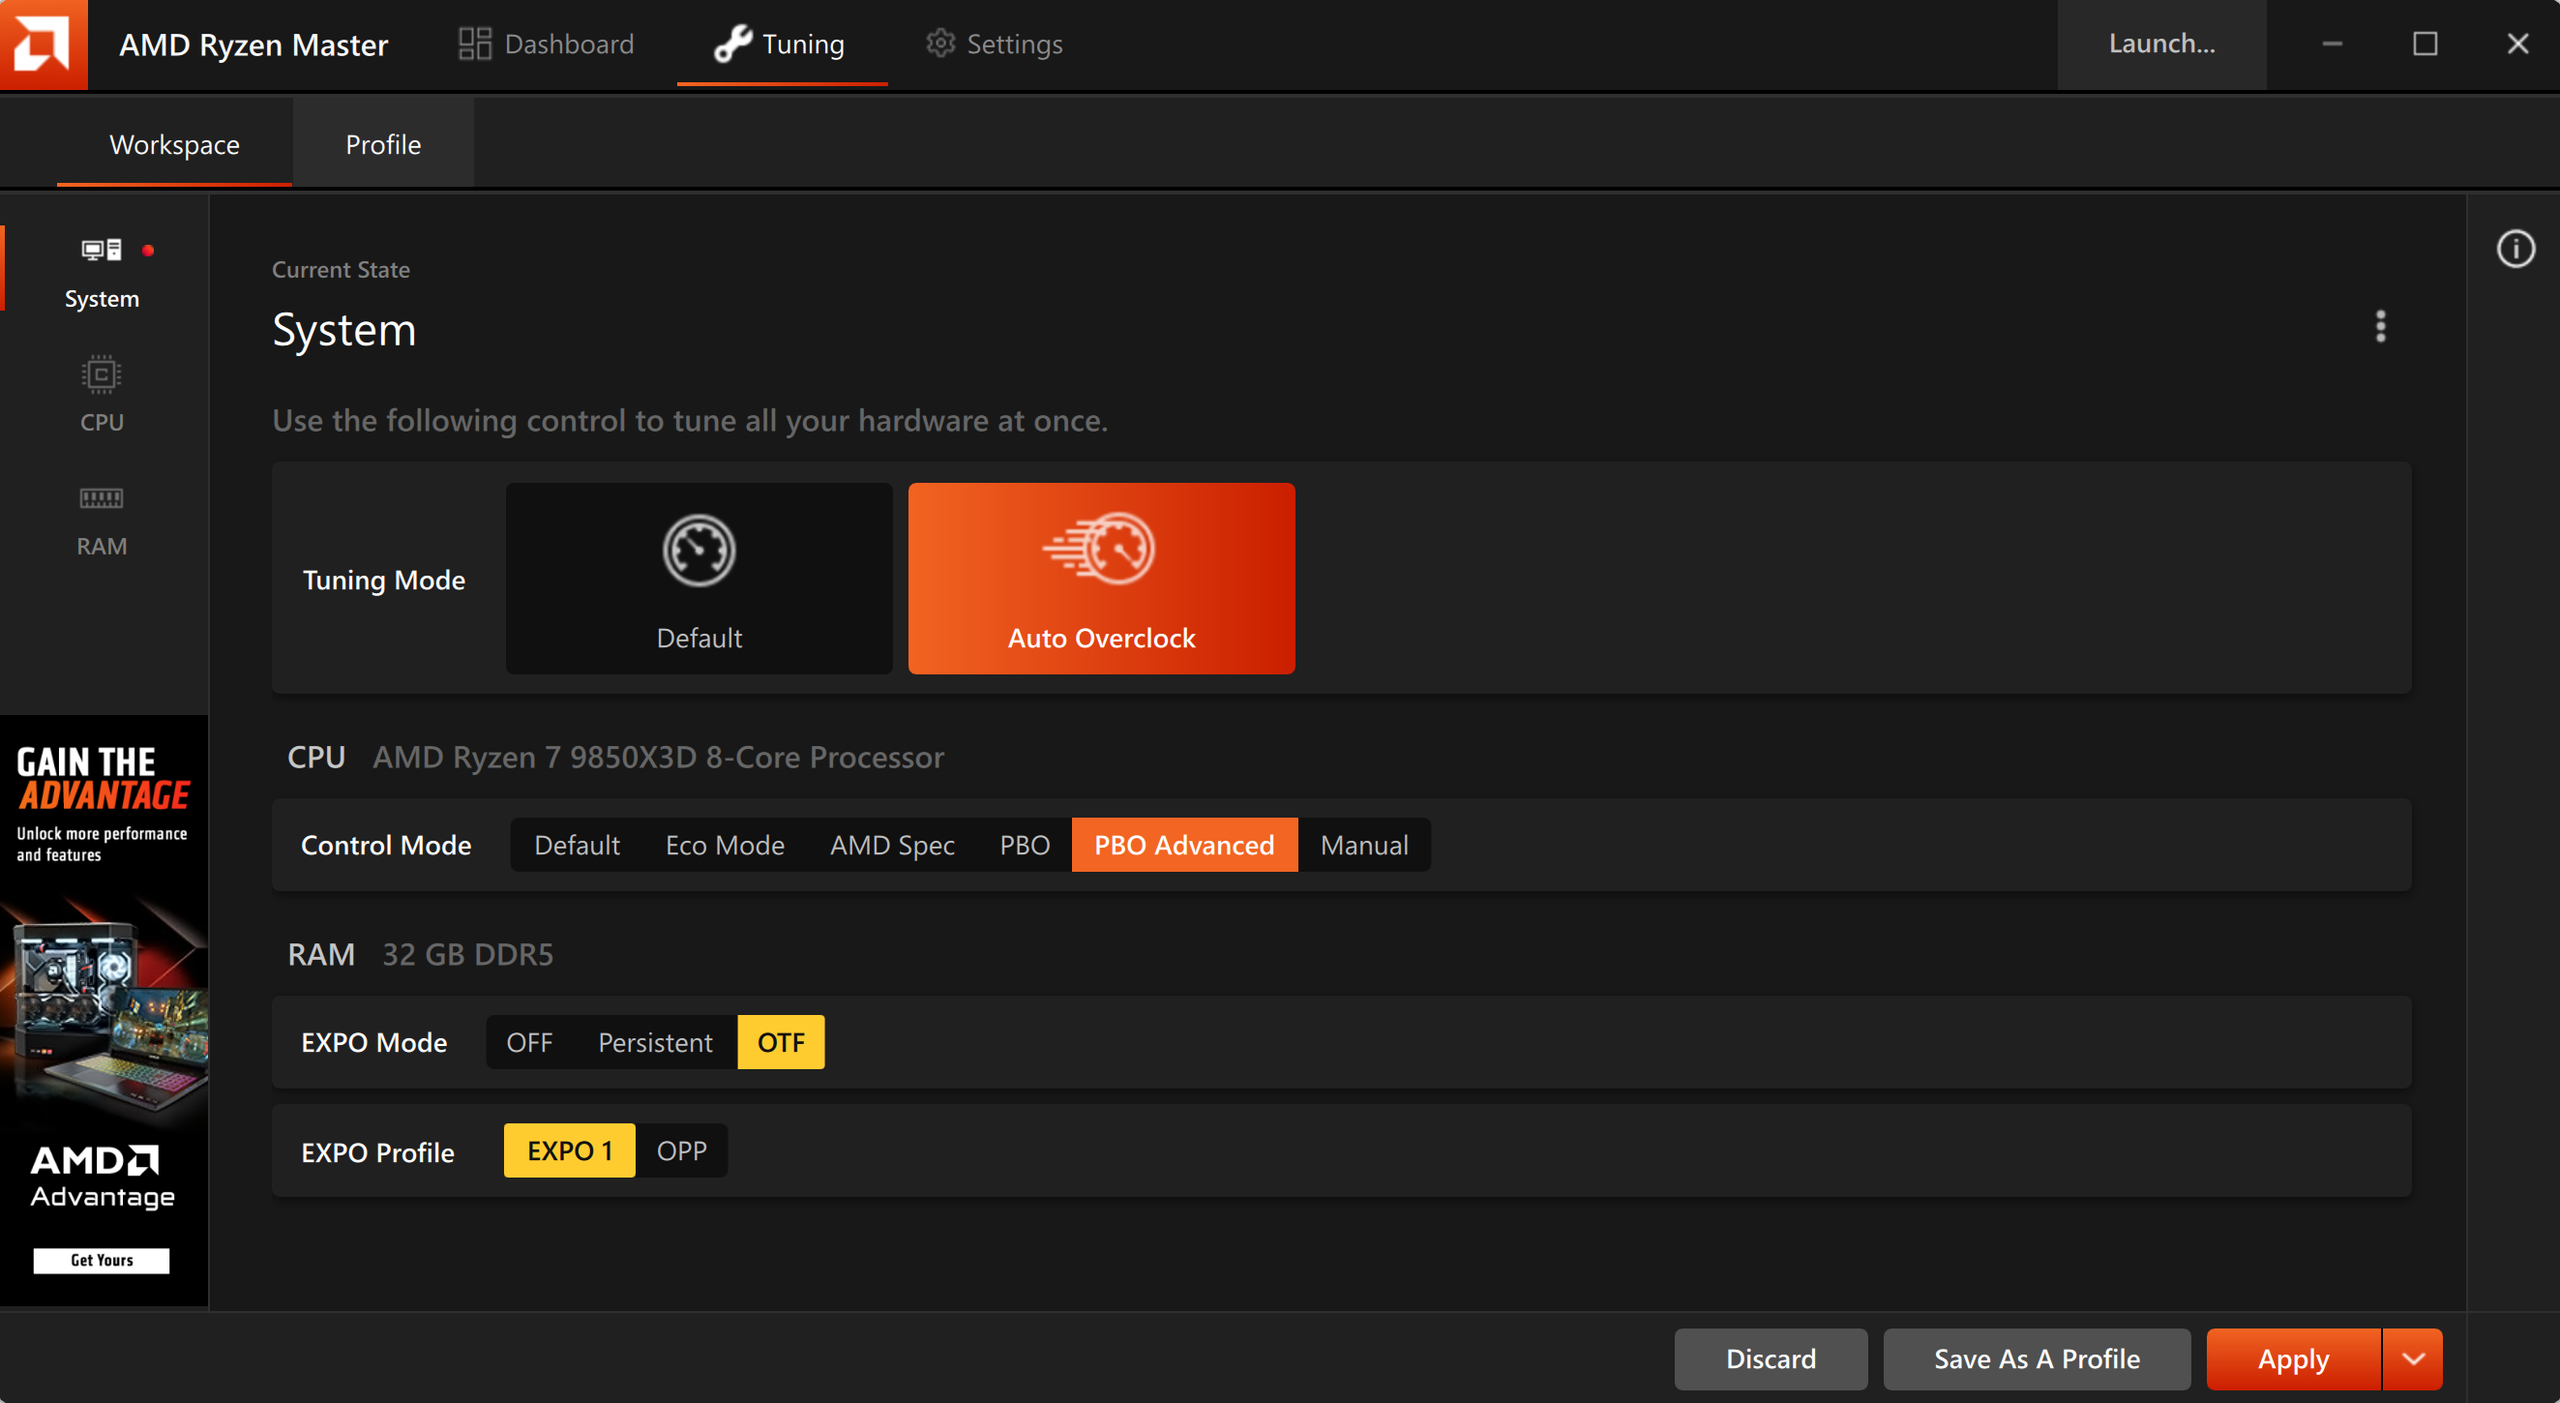Switch EXPO Profile to OPP
Image resolution: width=2560 pixels, height=1403 pixels.
(681, 1150)
